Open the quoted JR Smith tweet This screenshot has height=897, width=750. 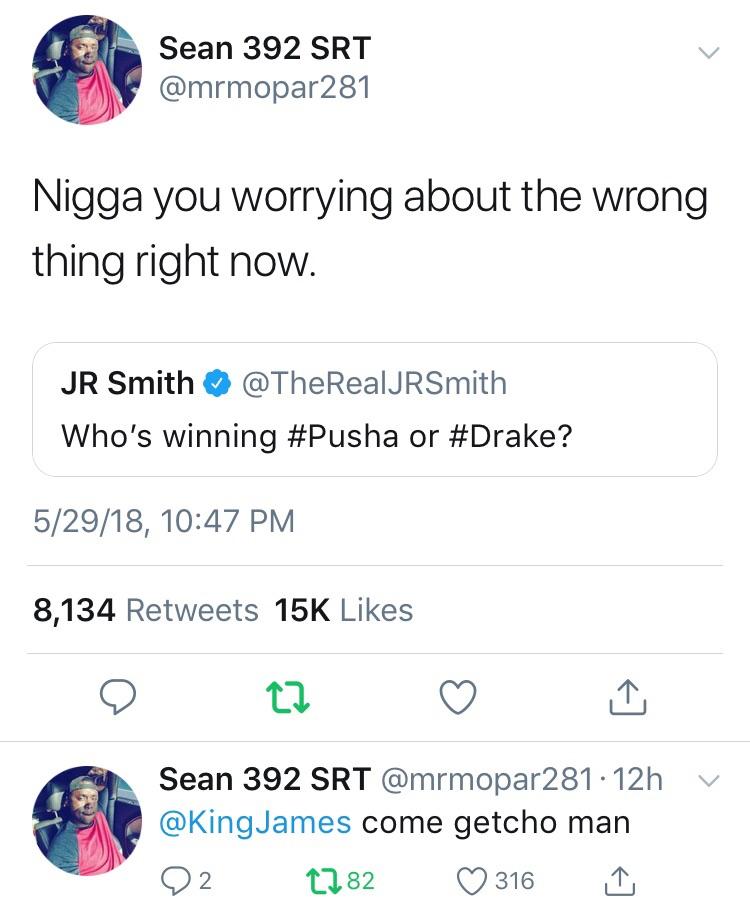tap(375, 409)
